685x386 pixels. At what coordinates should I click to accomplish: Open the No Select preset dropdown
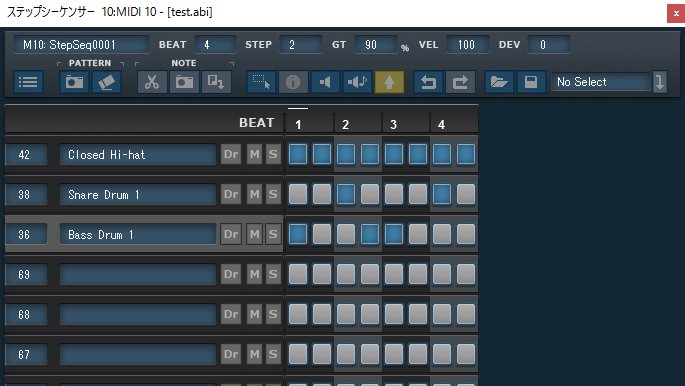[x=601, y=82]
